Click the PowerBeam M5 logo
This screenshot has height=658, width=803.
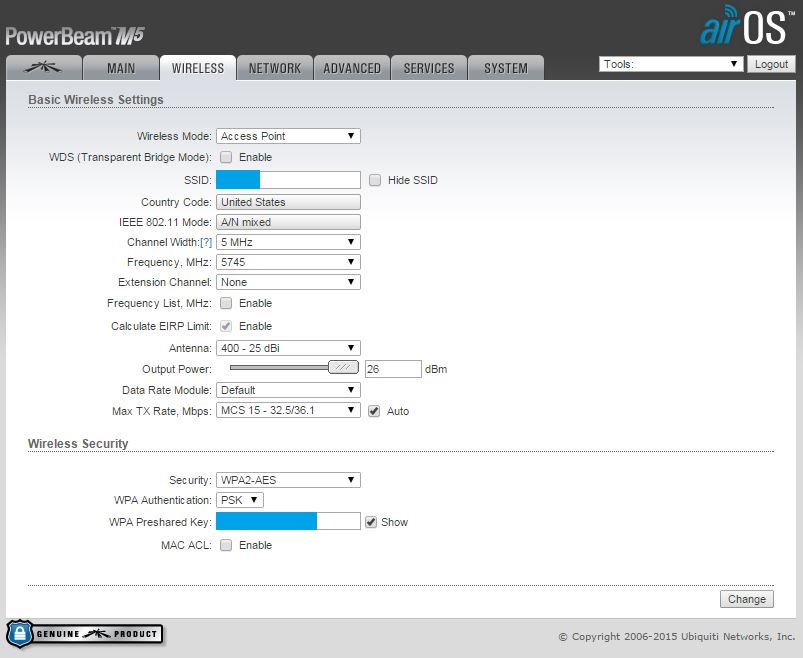point(75,36)
